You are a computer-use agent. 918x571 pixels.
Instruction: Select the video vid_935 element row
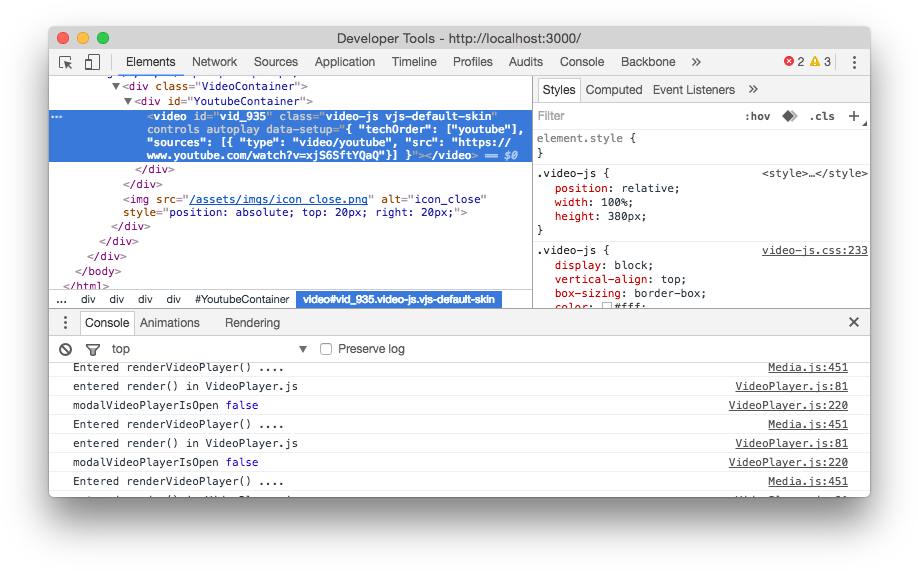290,136
